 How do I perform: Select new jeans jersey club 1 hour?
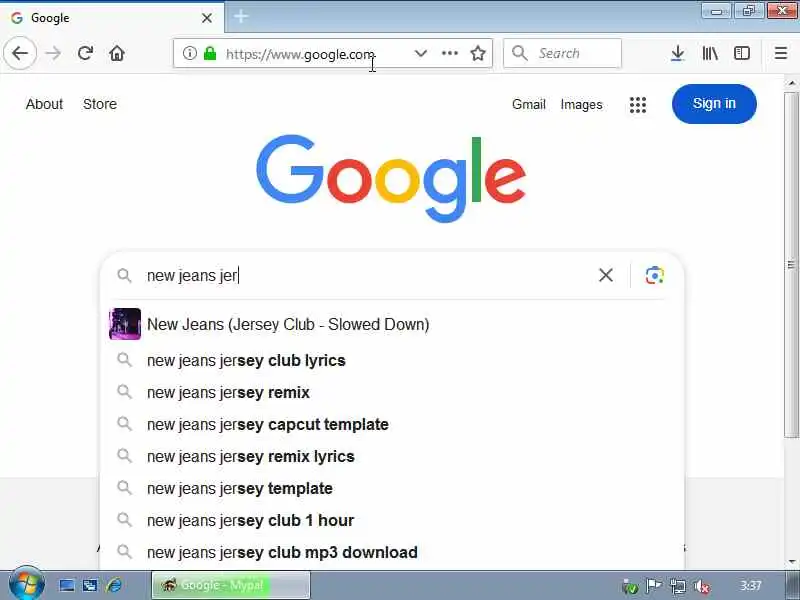392,520
